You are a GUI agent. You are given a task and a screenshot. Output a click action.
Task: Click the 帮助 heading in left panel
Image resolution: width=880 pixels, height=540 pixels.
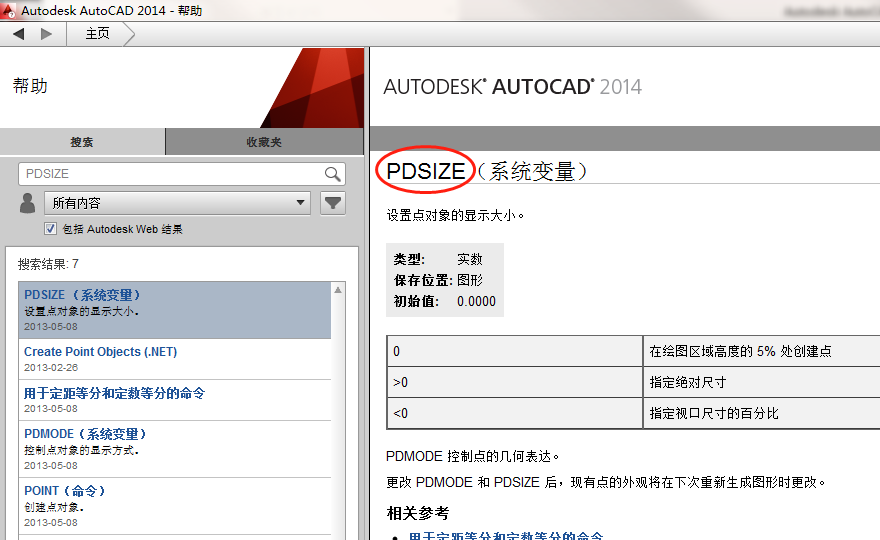pos(30,86)
